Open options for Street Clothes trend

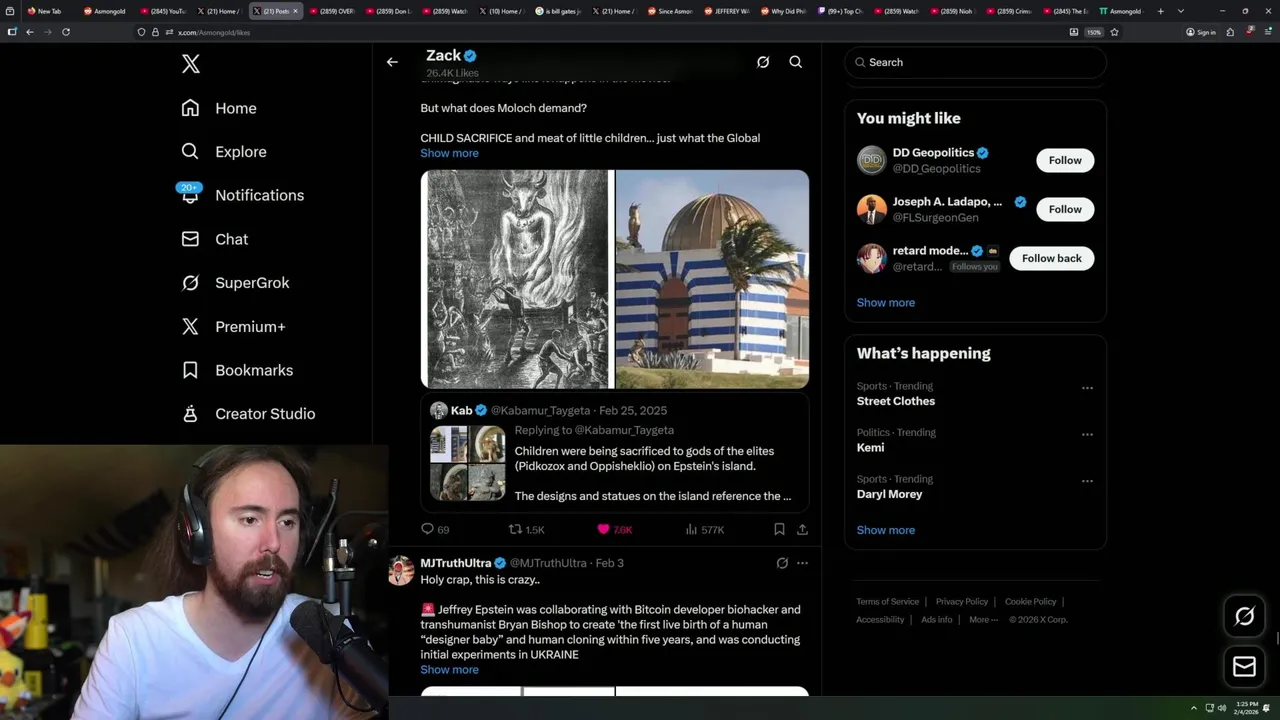tap(1087, 388)
